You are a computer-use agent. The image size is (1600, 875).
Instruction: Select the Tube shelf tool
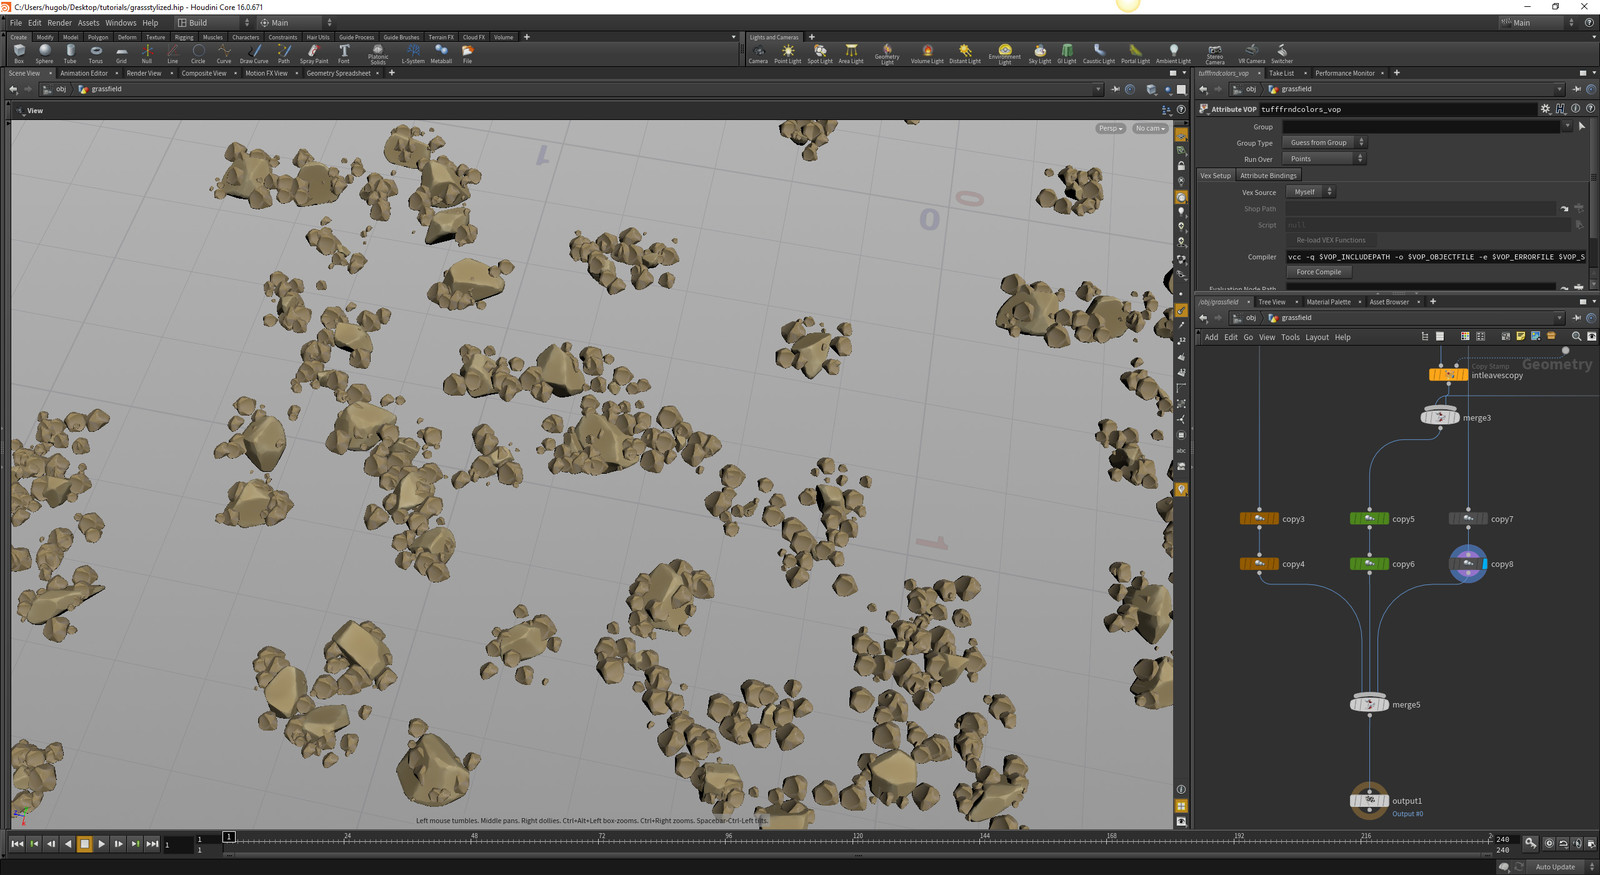click(70, 53)
